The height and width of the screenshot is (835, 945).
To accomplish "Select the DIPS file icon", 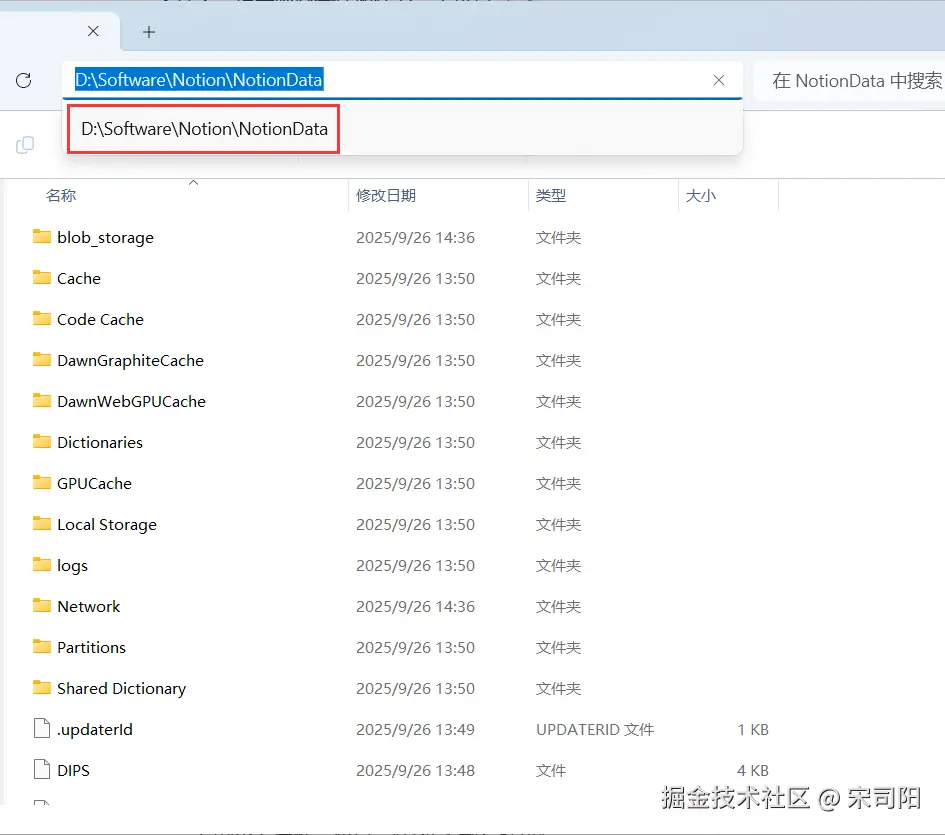I will click(x=42, y=769).
